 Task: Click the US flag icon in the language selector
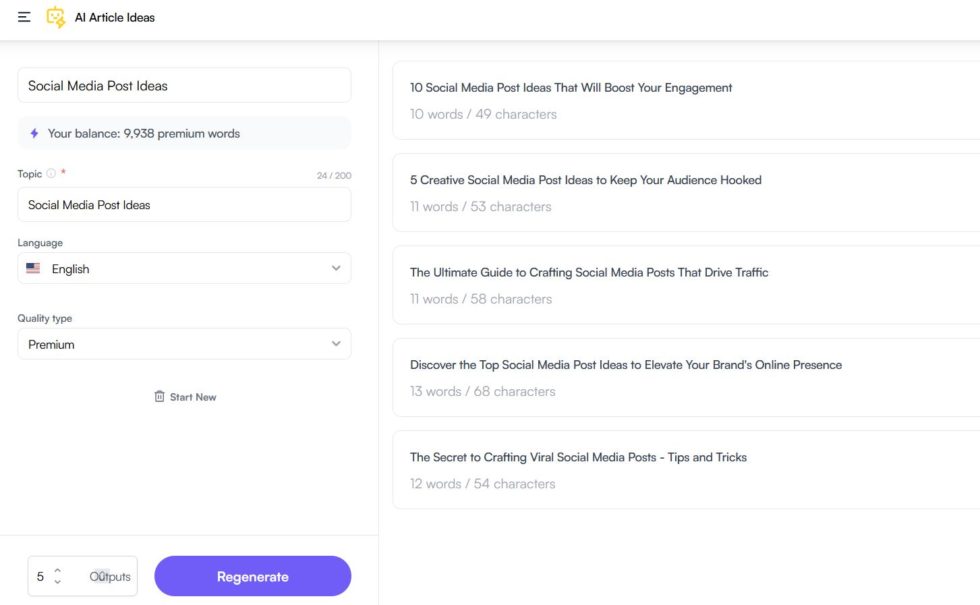pyautogui.click(x=33, y=268)
